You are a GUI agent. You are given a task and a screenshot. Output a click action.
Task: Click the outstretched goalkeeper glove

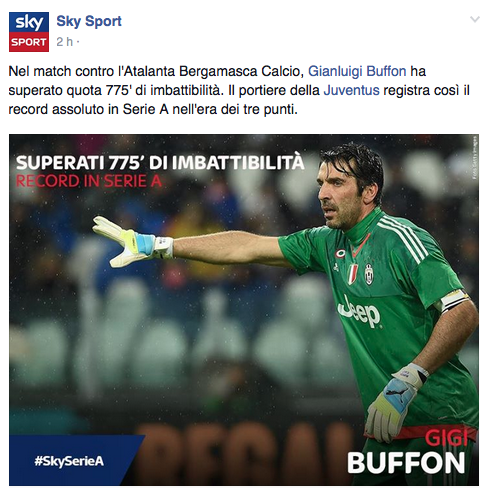pyautogui.click(x=132, y=242)
